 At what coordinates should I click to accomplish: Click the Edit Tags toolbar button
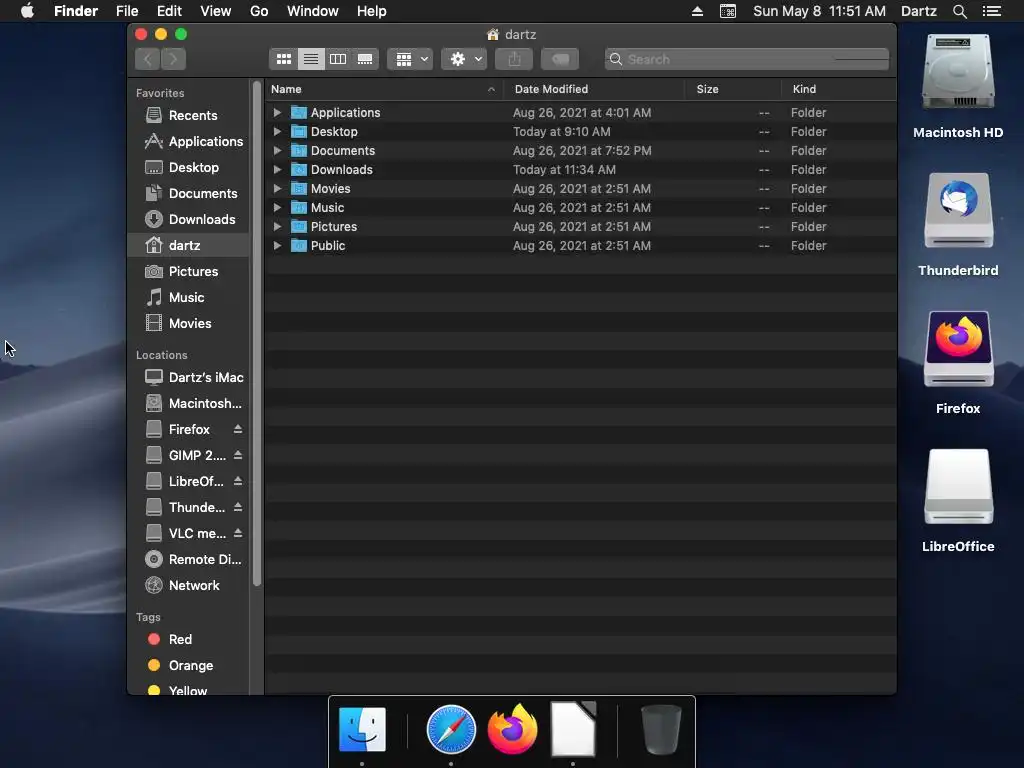point(560,59)
